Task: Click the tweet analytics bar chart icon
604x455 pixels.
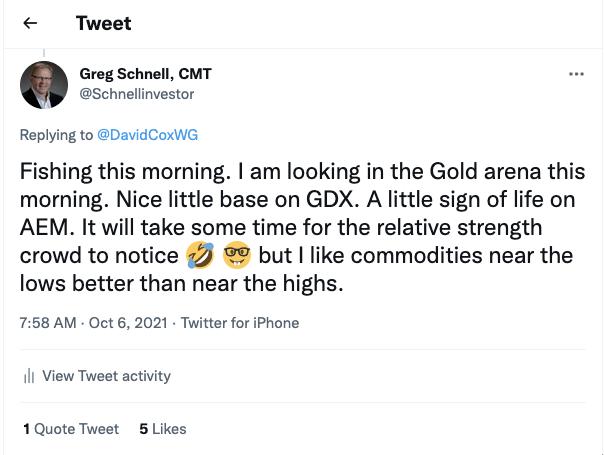Action: (x=29, y=376)
